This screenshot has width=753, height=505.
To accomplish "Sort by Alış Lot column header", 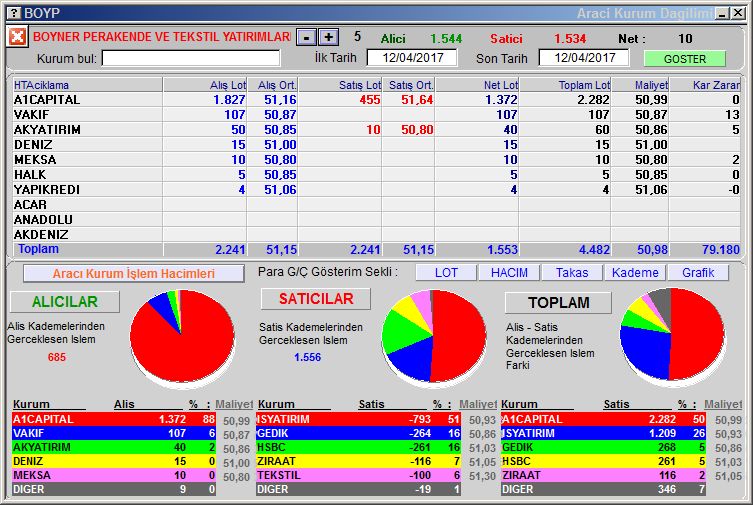I will [205, 85].
